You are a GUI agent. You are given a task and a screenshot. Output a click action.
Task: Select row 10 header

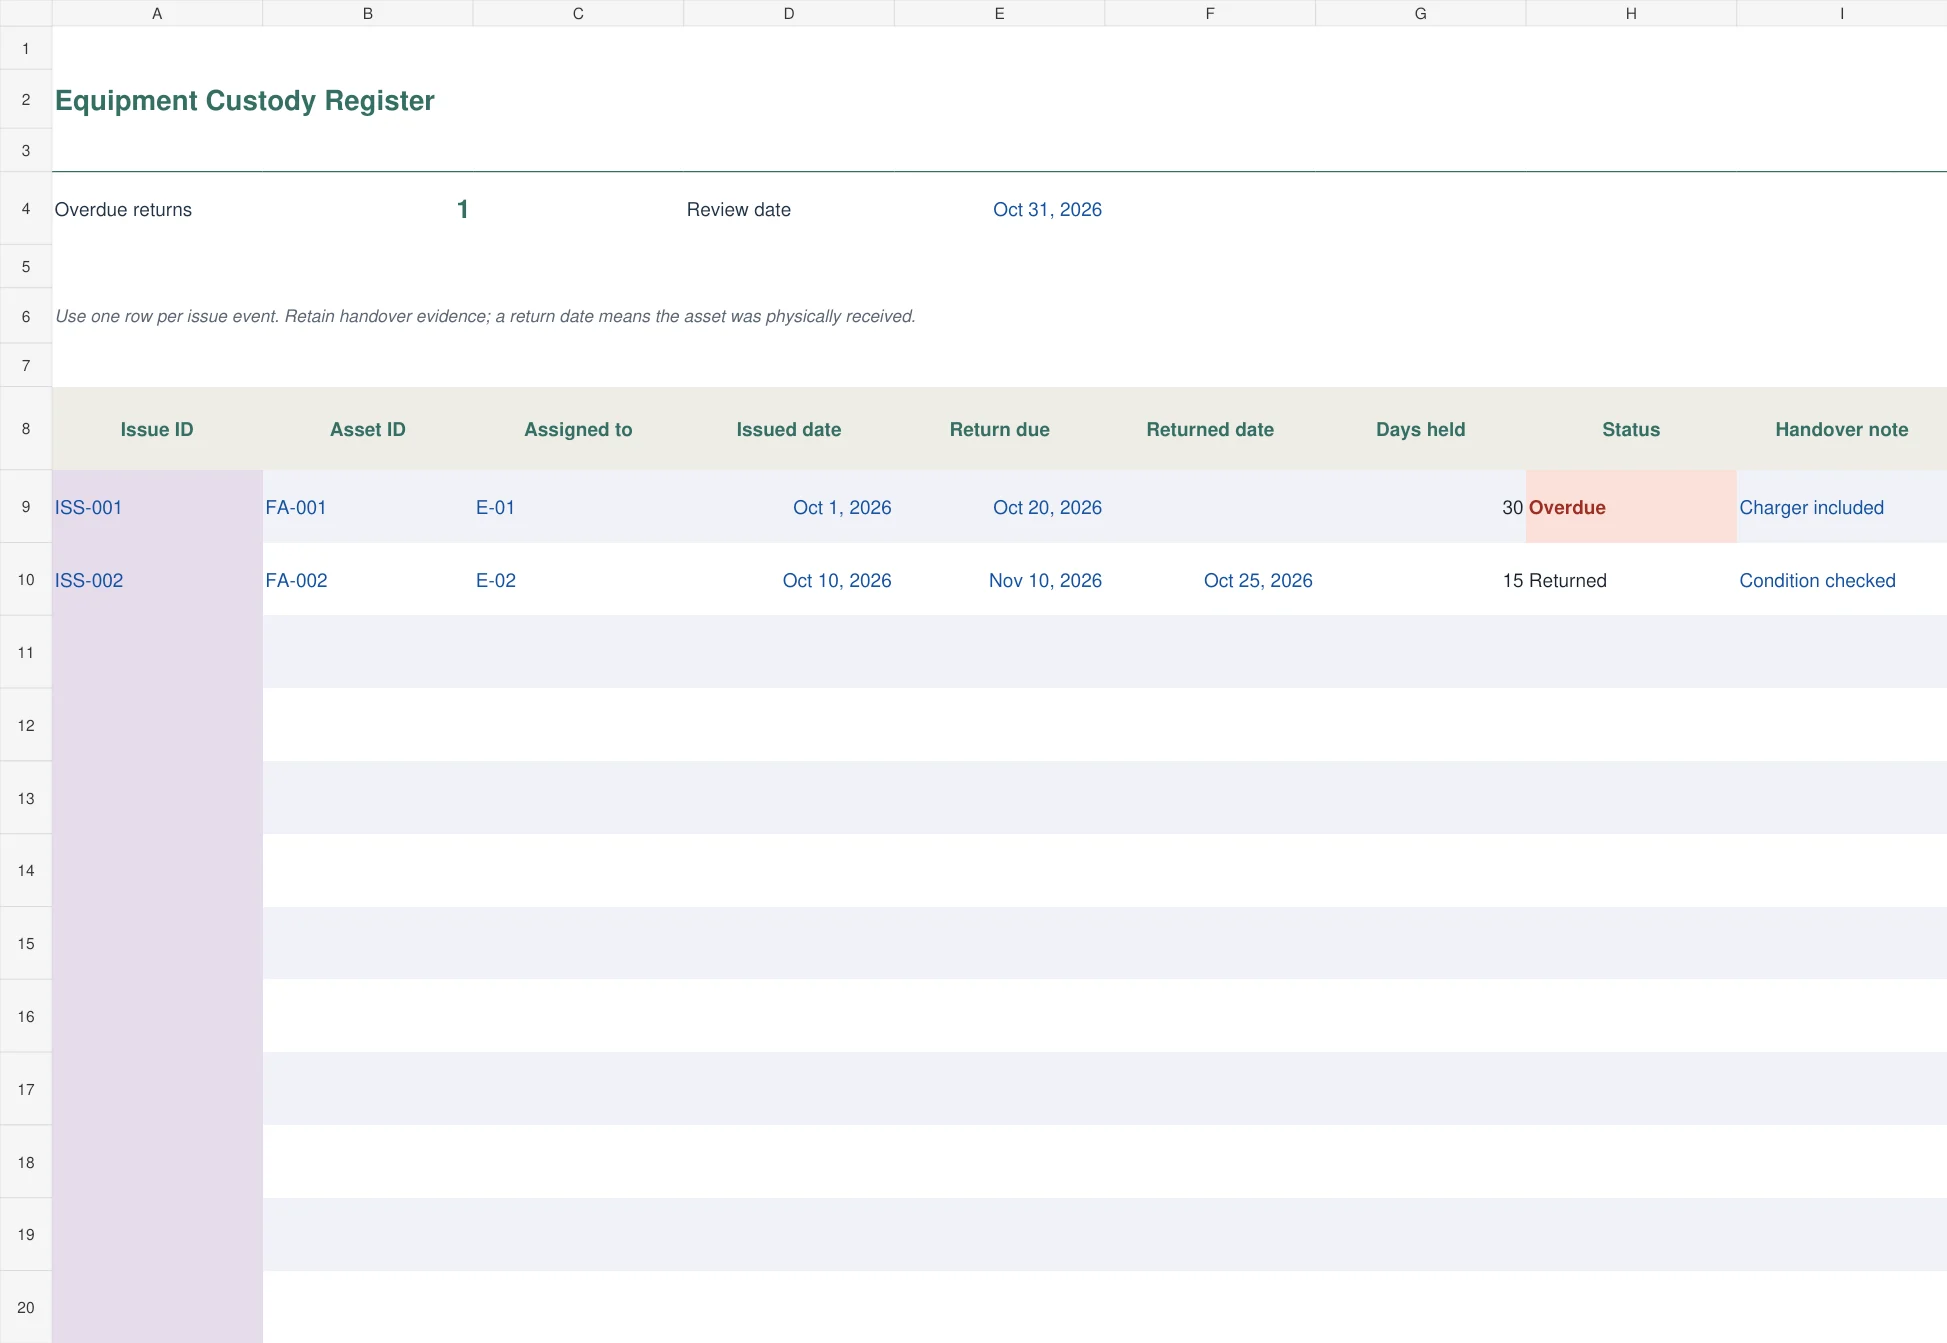pyautogui.click(x=26, y=580)
